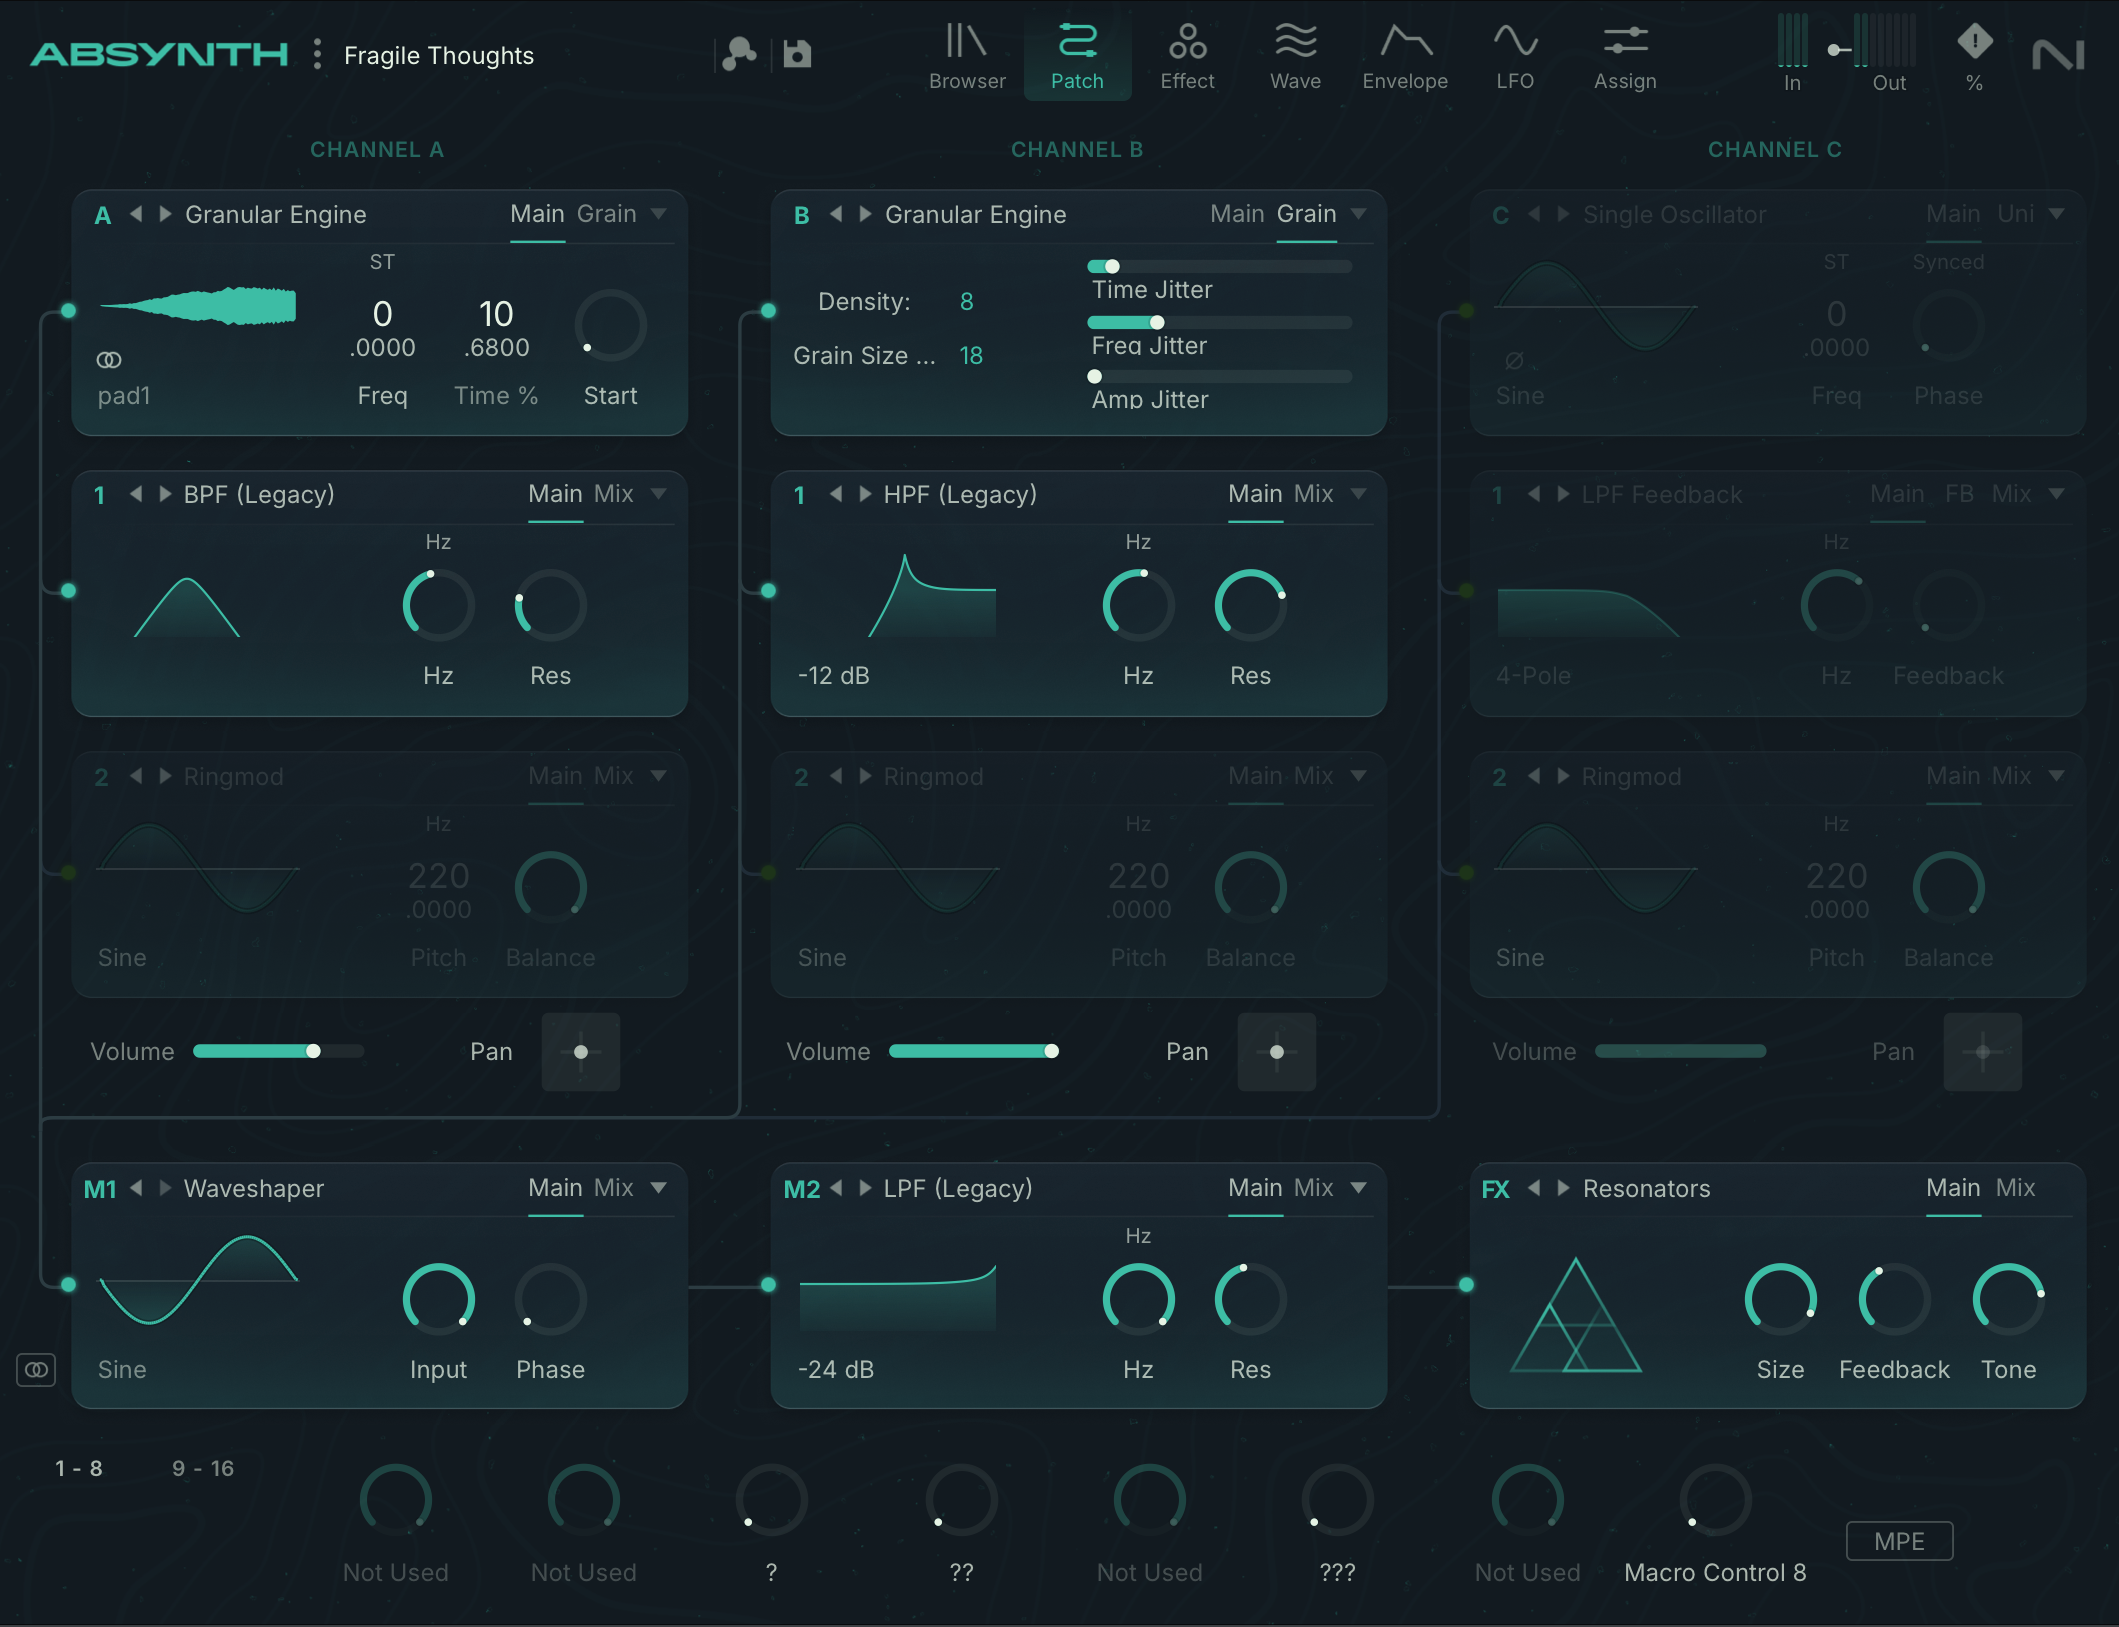Toggle the MPE button
2119x1627 pixels.
coord(1898,1541)
